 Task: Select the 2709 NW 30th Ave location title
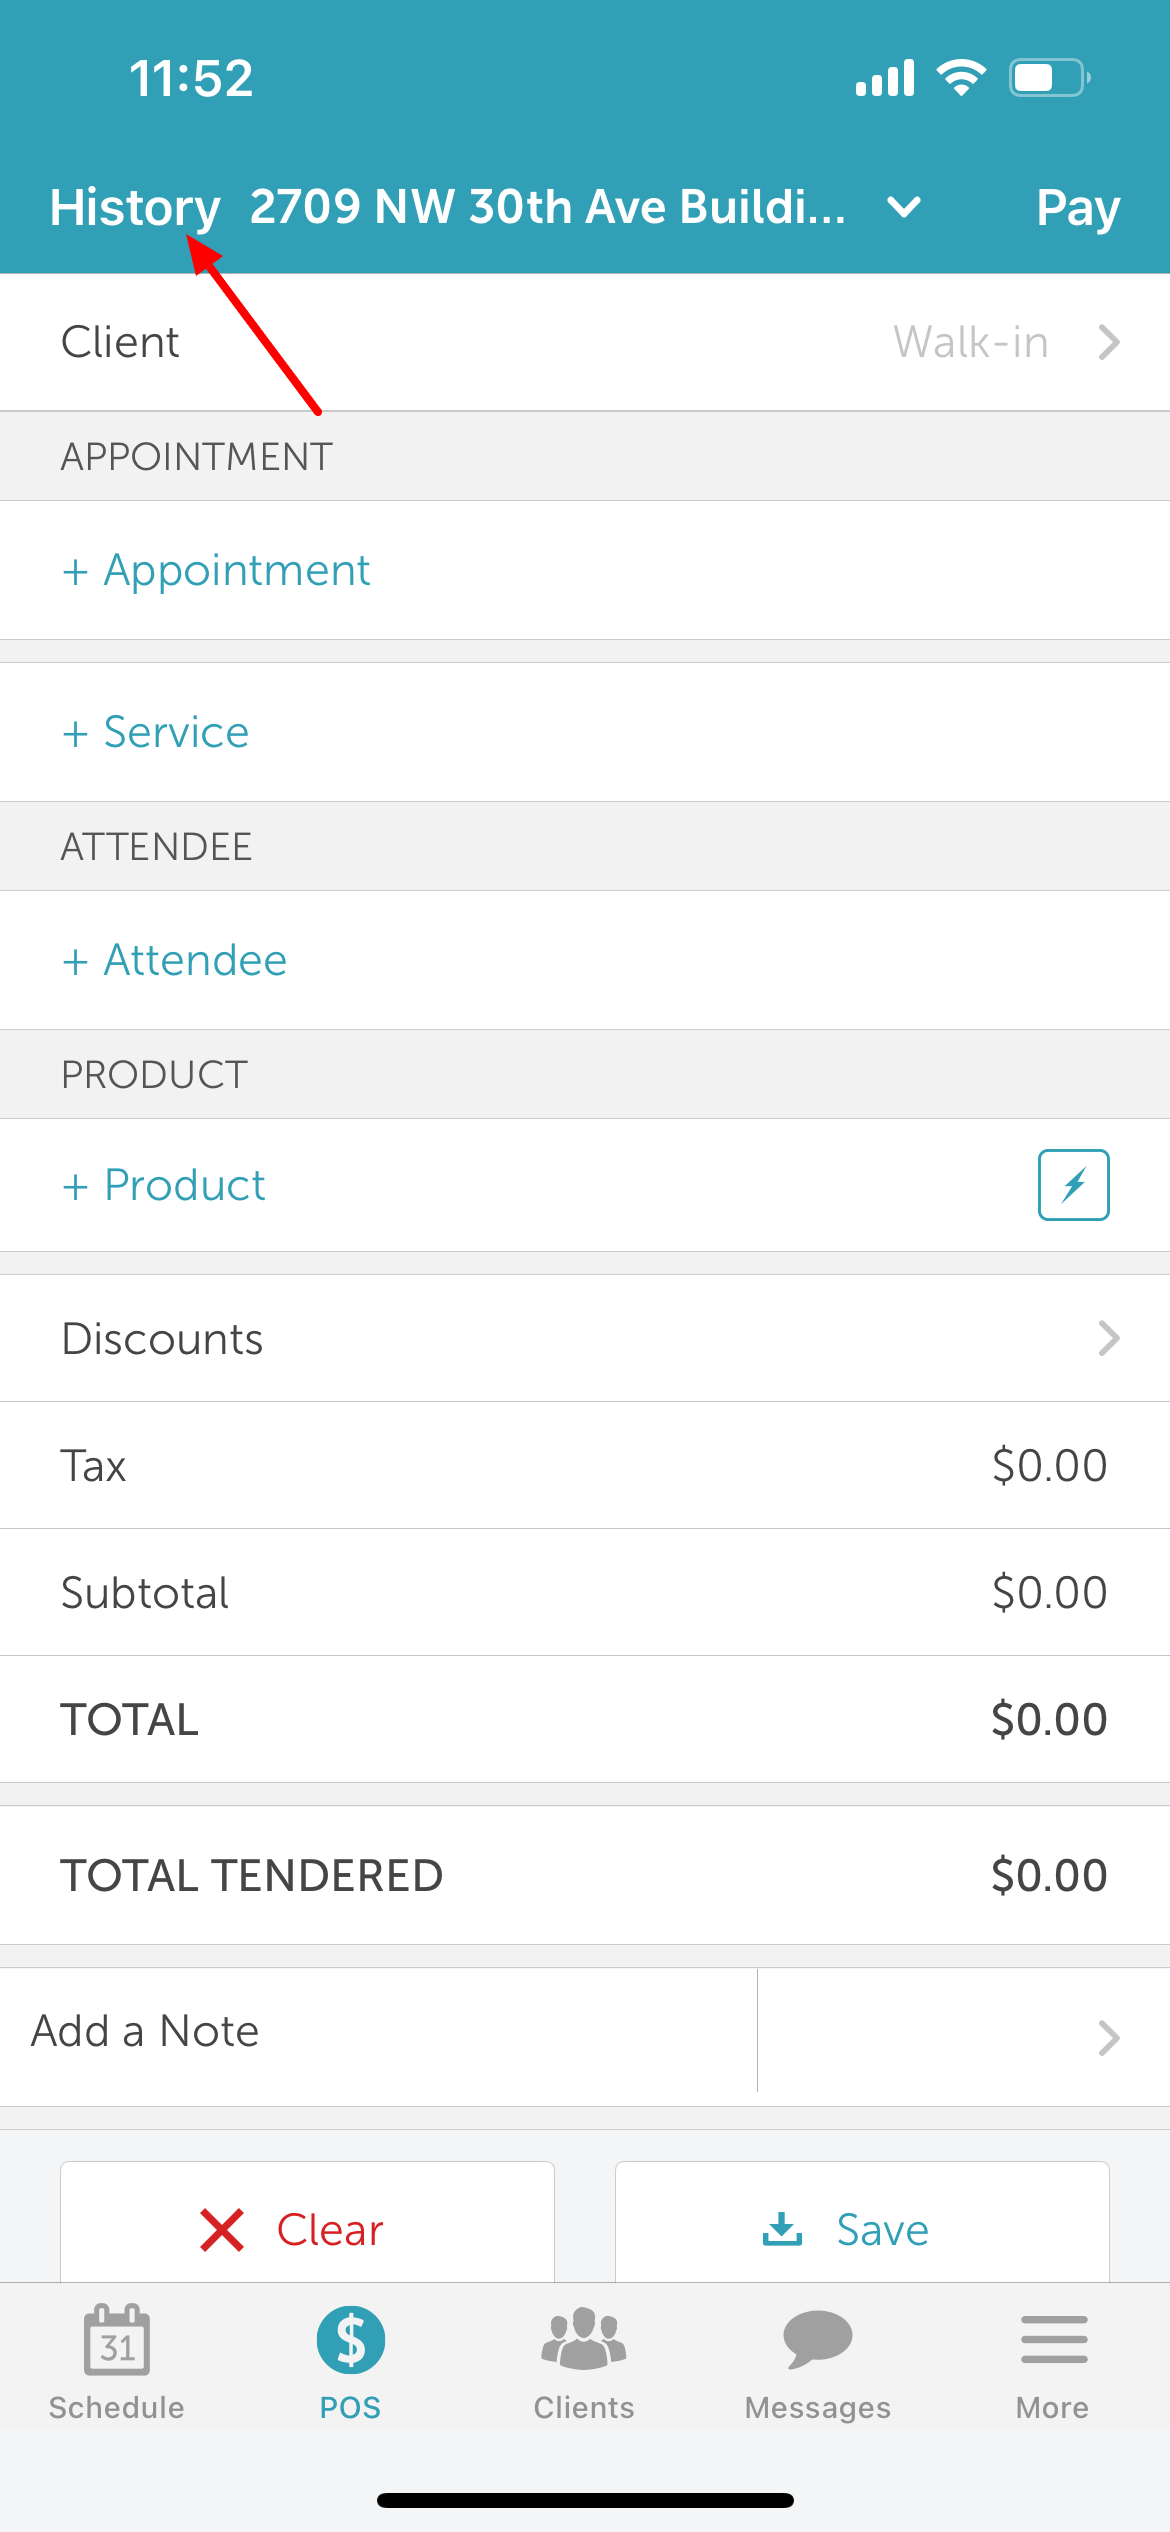click(547, 207)
